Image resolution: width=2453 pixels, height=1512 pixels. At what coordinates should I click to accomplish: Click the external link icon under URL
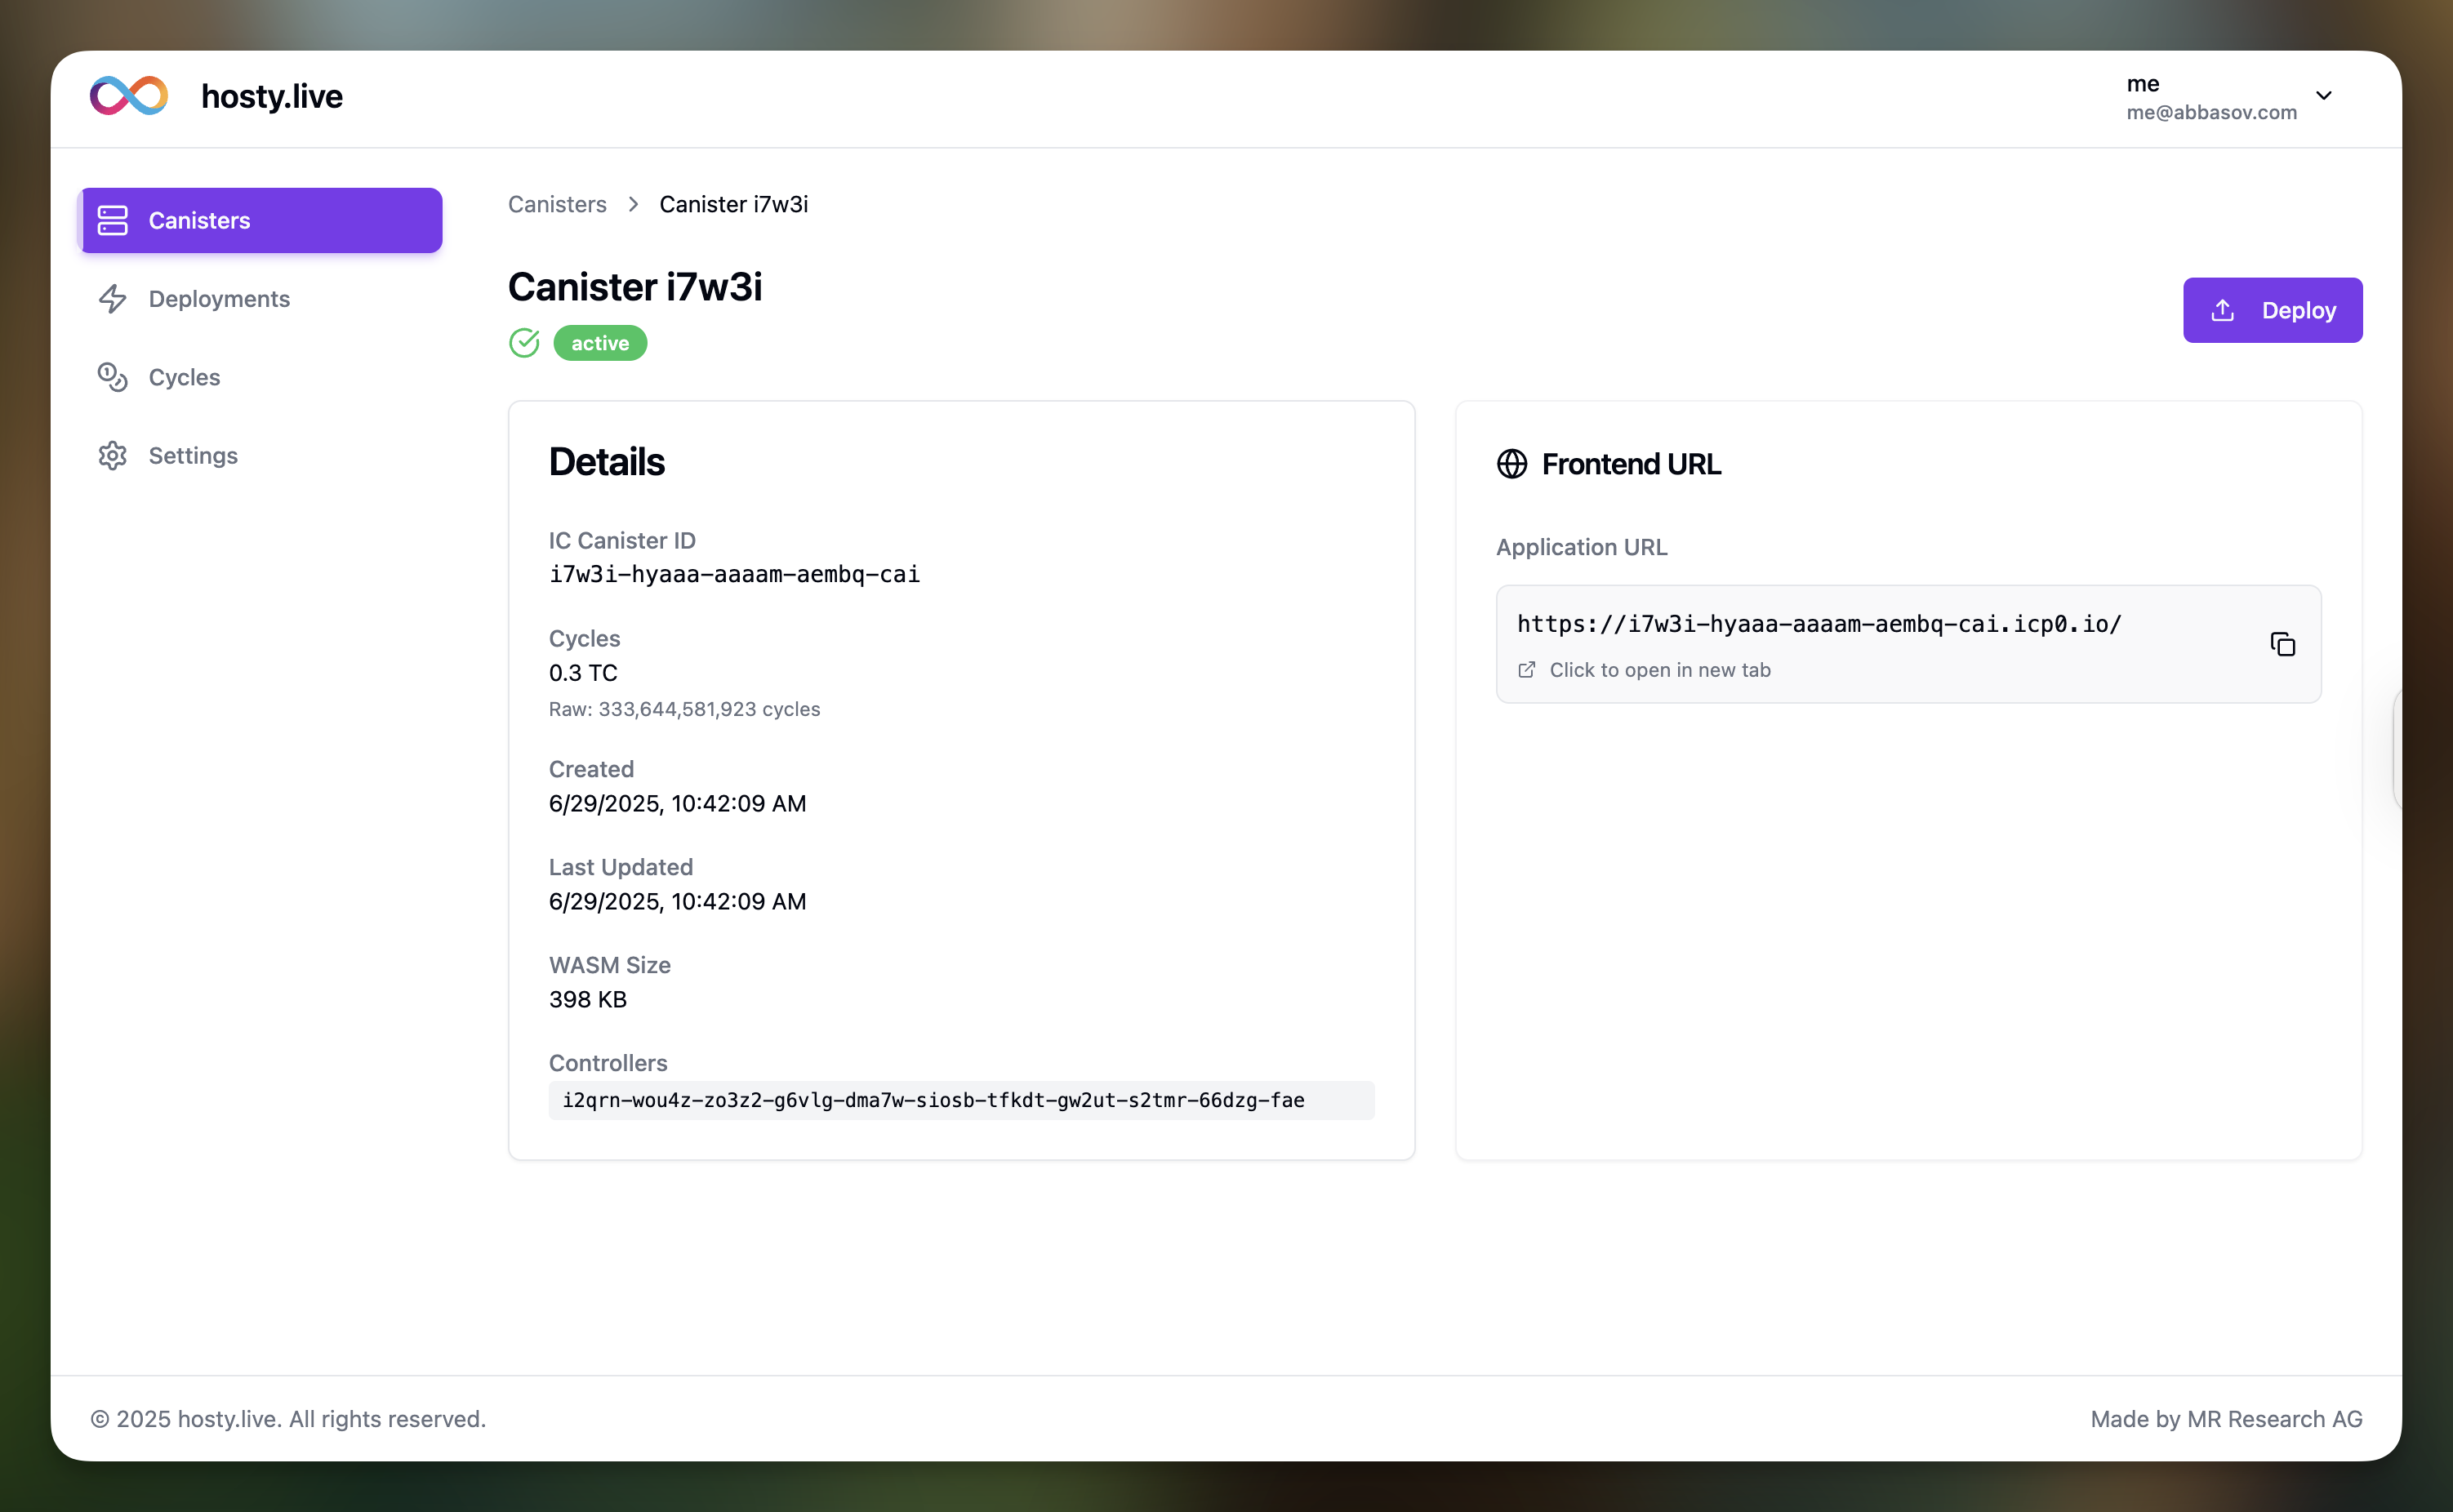(1526, 670)
